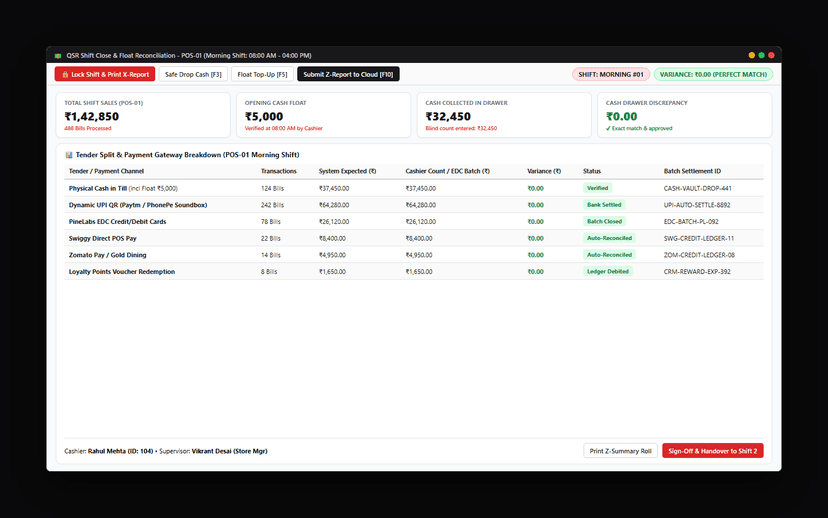Image resolution: width=828 pixels, height=518 pixels.
Task: Submit Z-Report to Cloud [F10]
Action: tap(349, 74)
